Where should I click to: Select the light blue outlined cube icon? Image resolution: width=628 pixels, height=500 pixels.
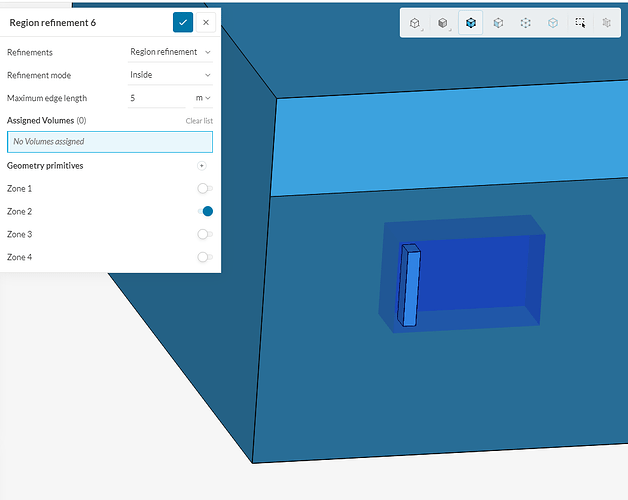pyautogui.click(x=553, y=23)
